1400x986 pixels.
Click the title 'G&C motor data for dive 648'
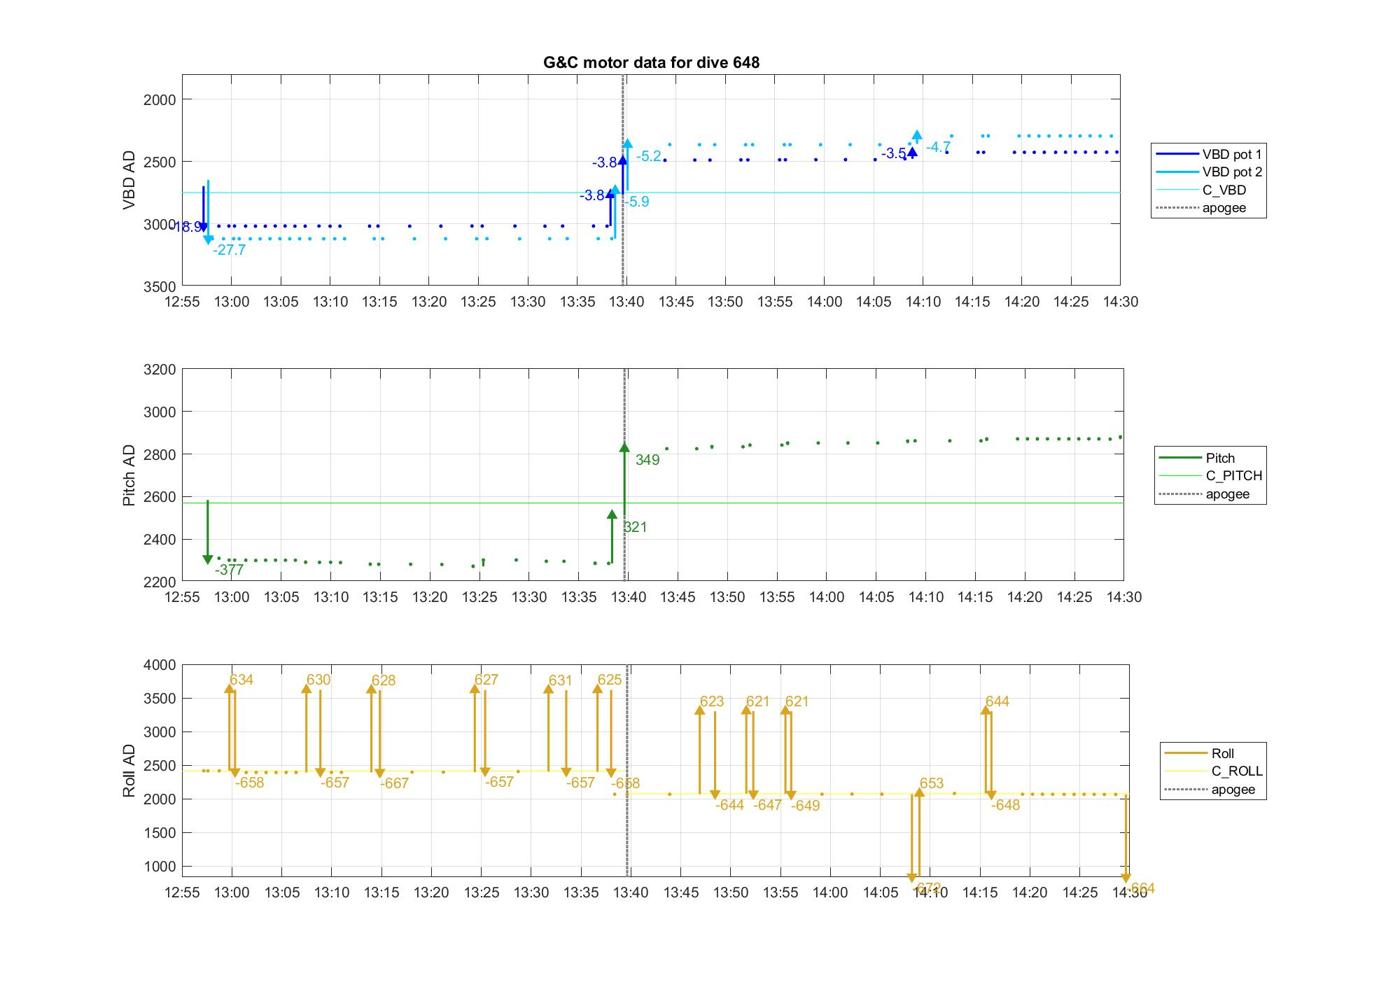(x=651, y=62)
